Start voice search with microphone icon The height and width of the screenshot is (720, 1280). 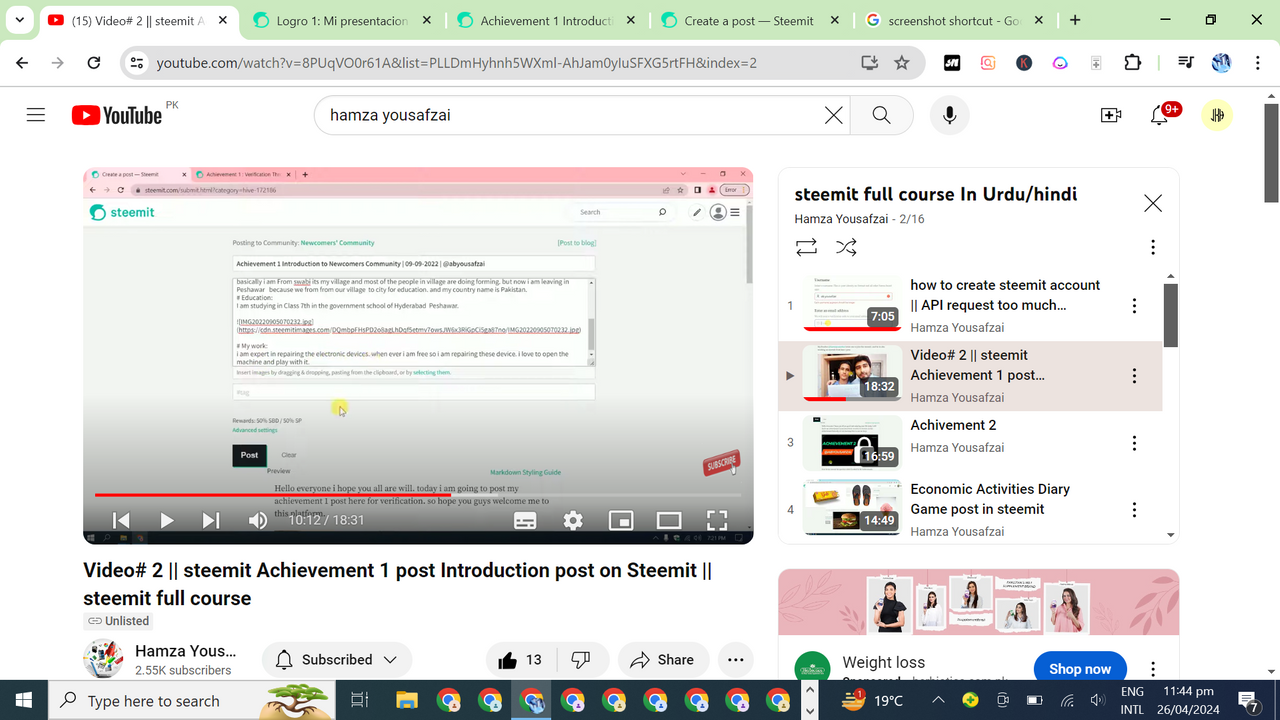coord(949,115)
